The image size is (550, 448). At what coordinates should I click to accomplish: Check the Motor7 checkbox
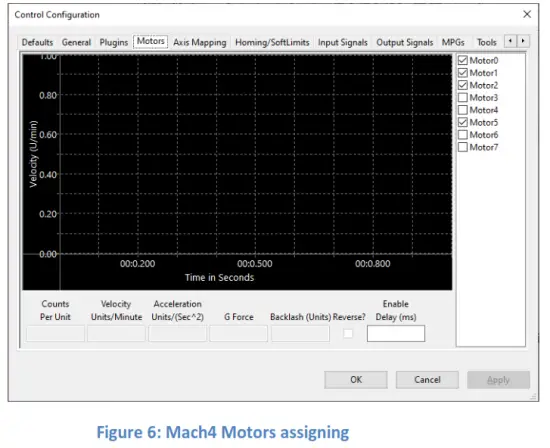463,147
